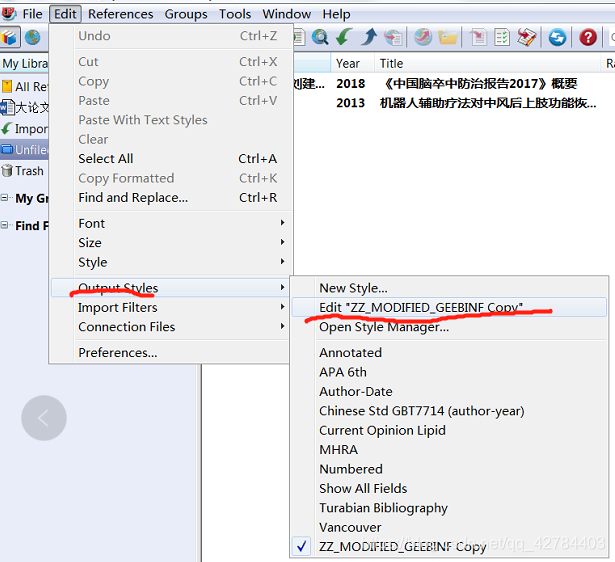Image resolution: width=615 pixels, height=562 pixels.
Task: Select the Turabian Bibliography style
Action: (449, 508)
